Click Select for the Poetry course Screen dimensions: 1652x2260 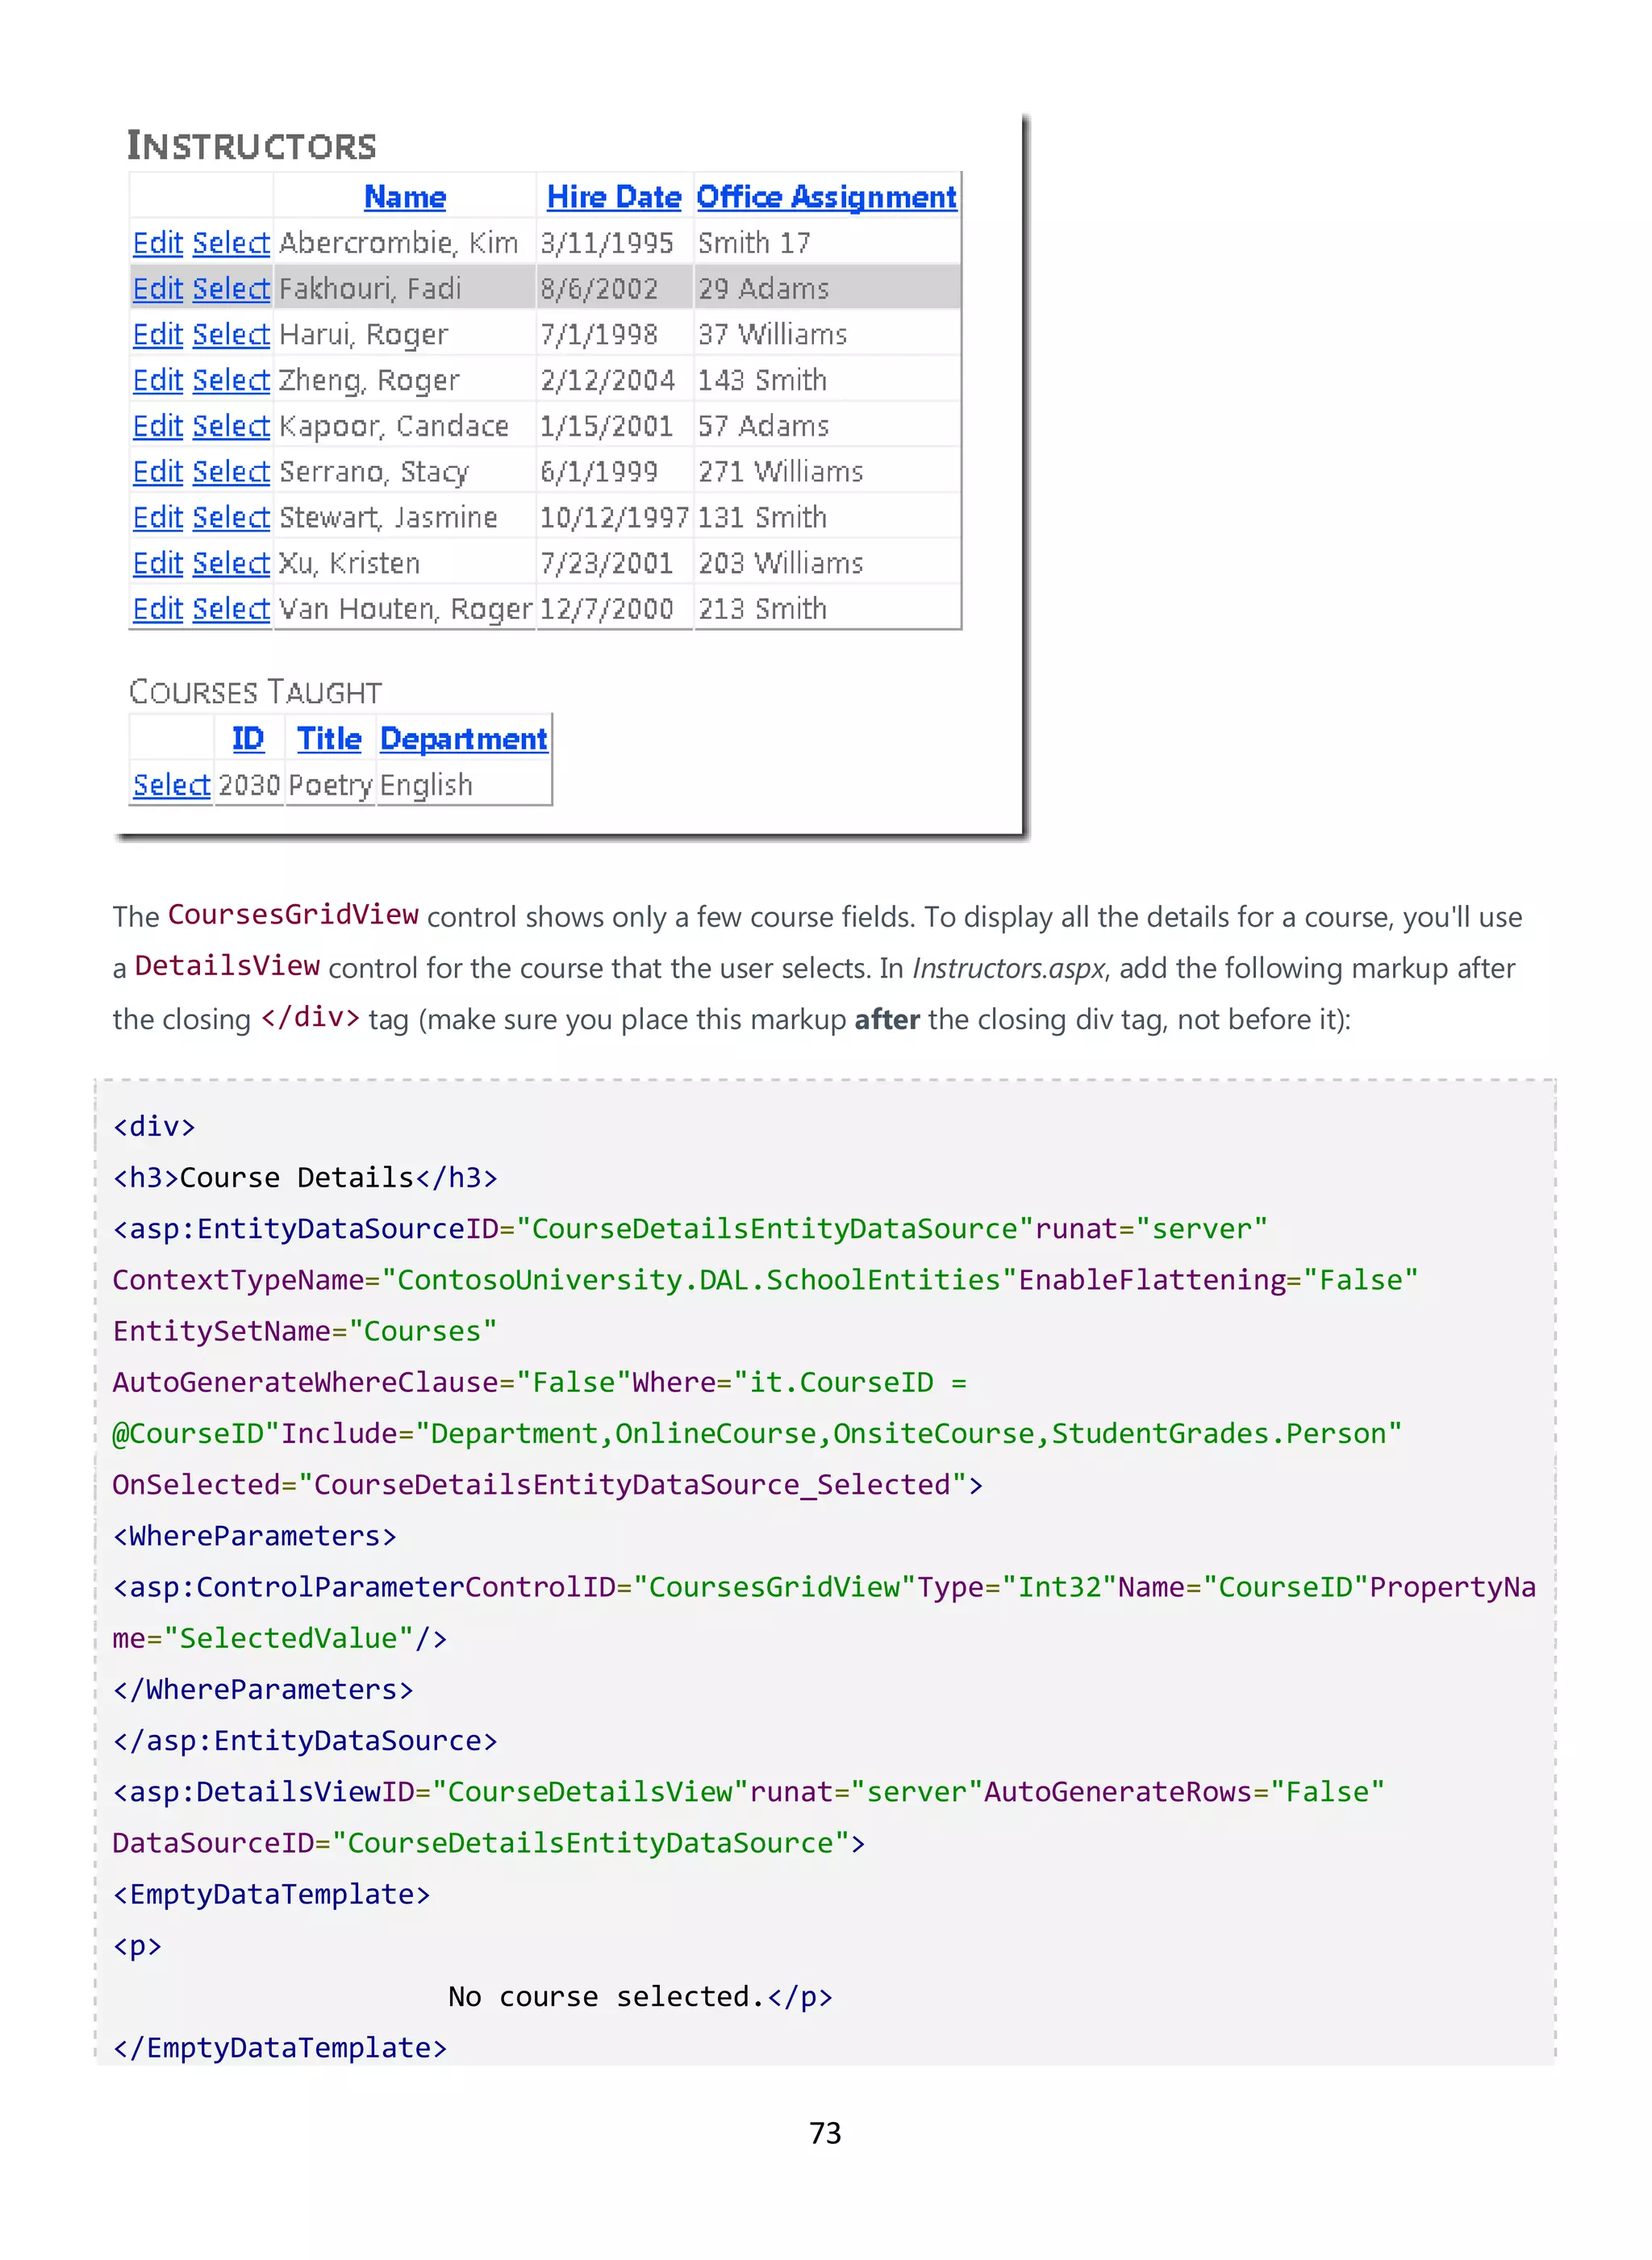pyautogui.click(x=172, y=785)
